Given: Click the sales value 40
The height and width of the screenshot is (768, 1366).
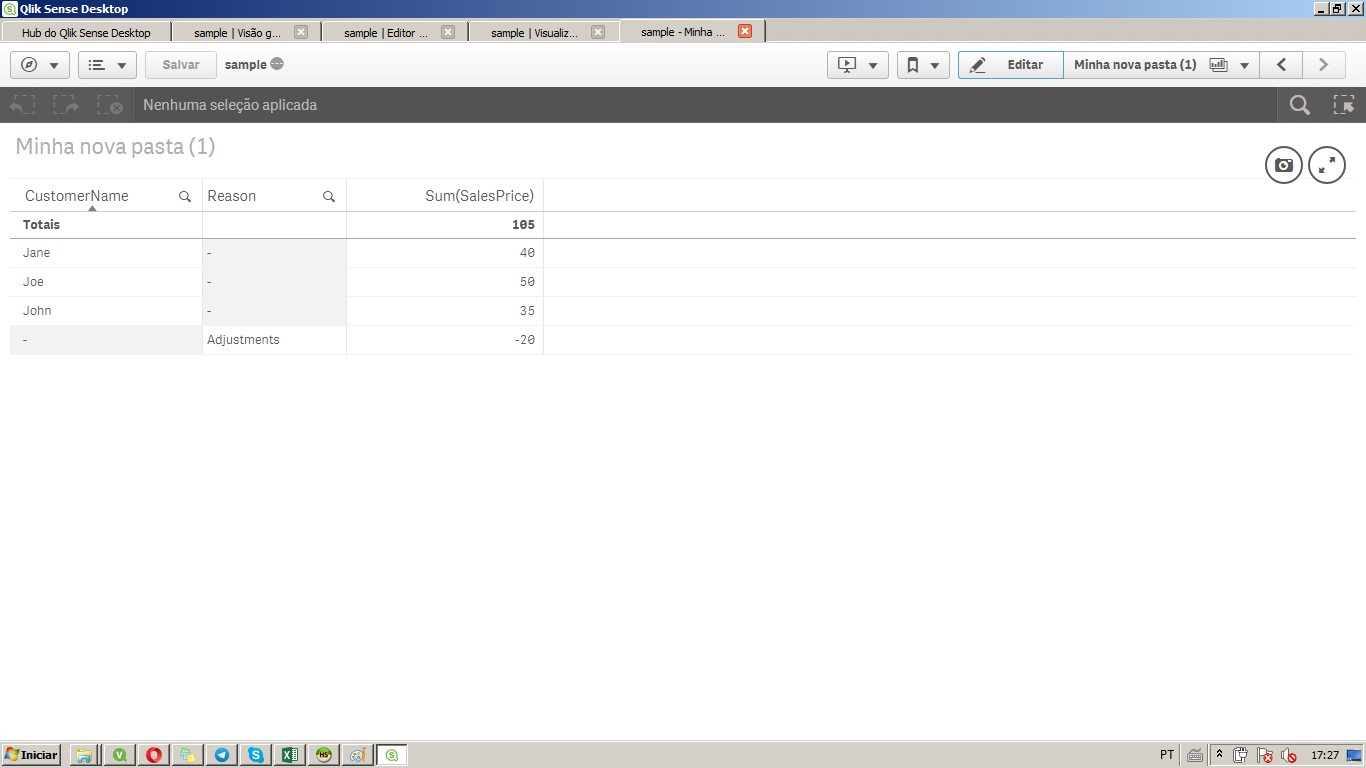Looking at the screenshot, I should 527,253.
